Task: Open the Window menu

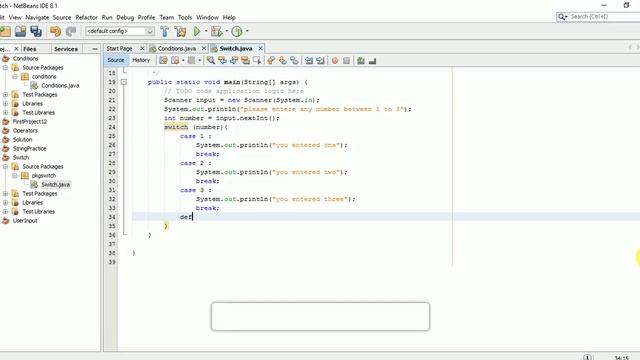Action: [x=207, y=18]
